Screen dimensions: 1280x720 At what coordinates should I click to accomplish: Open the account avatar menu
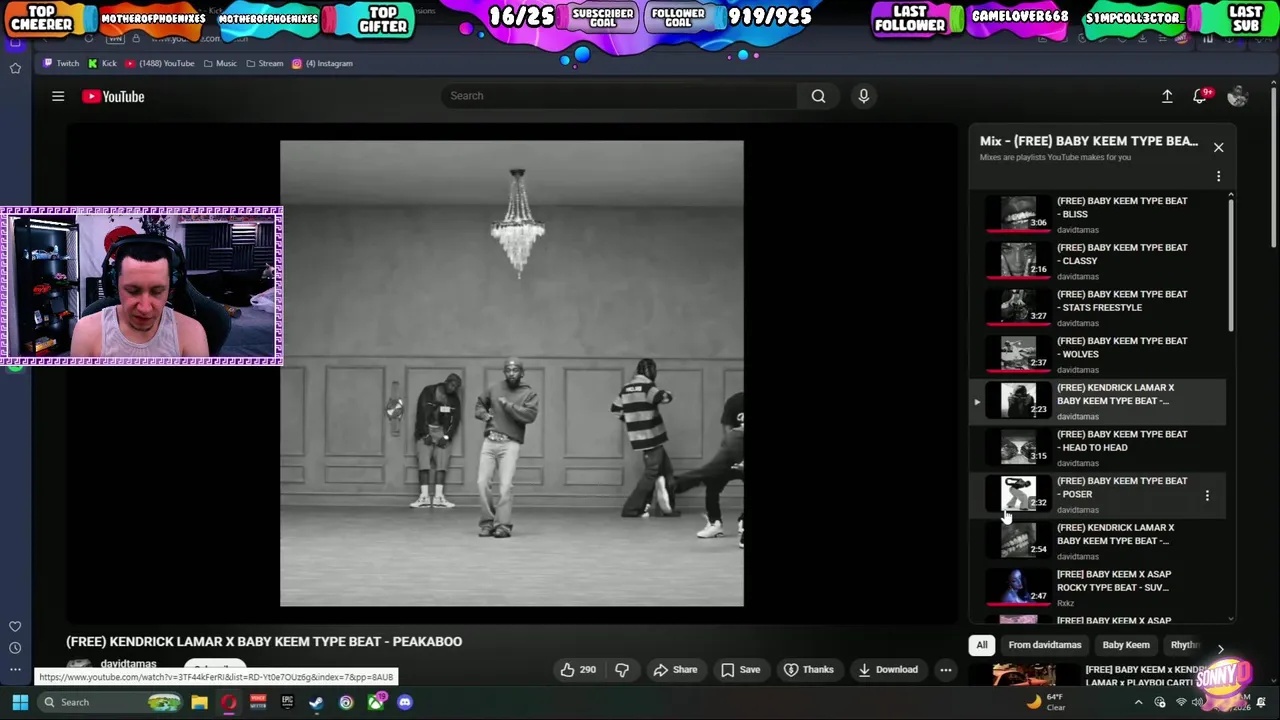pos(1237,96)
